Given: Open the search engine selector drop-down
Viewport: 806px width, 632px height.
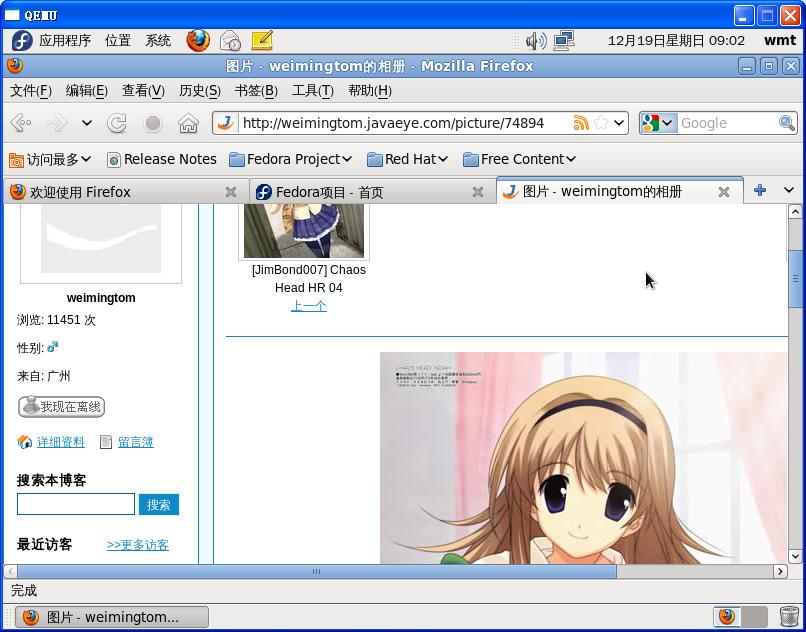Looking at the screenshot, I should click(657, 123).
